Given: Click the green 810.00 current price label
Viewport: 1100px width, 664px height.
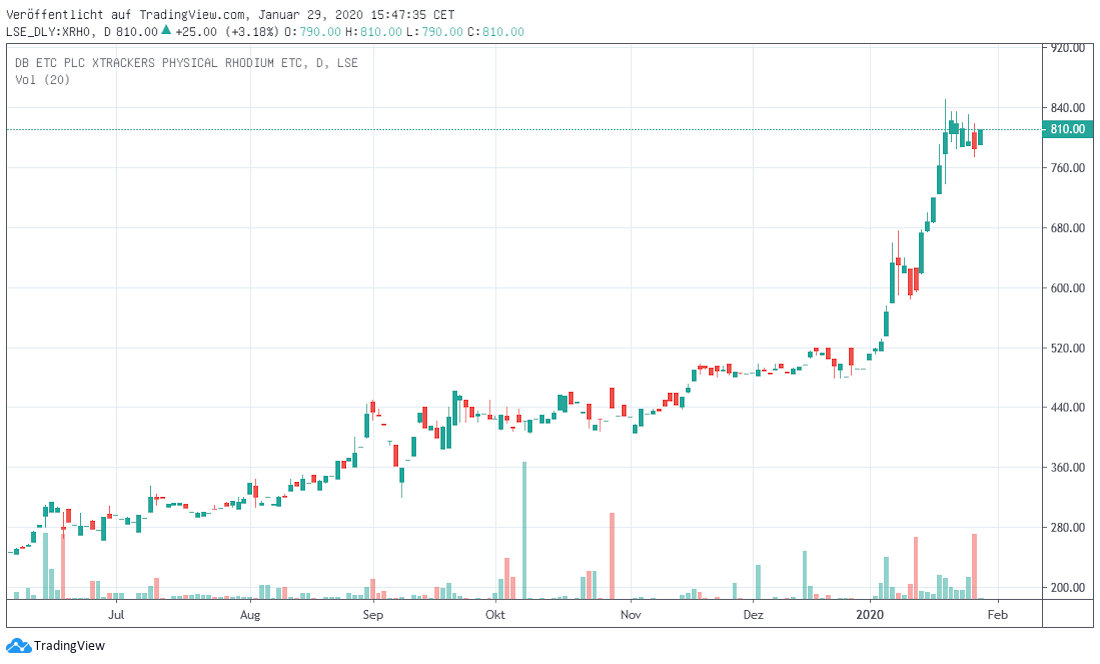Looking at the screenshot, I should pyautogui.click(x=1067, y=129).
